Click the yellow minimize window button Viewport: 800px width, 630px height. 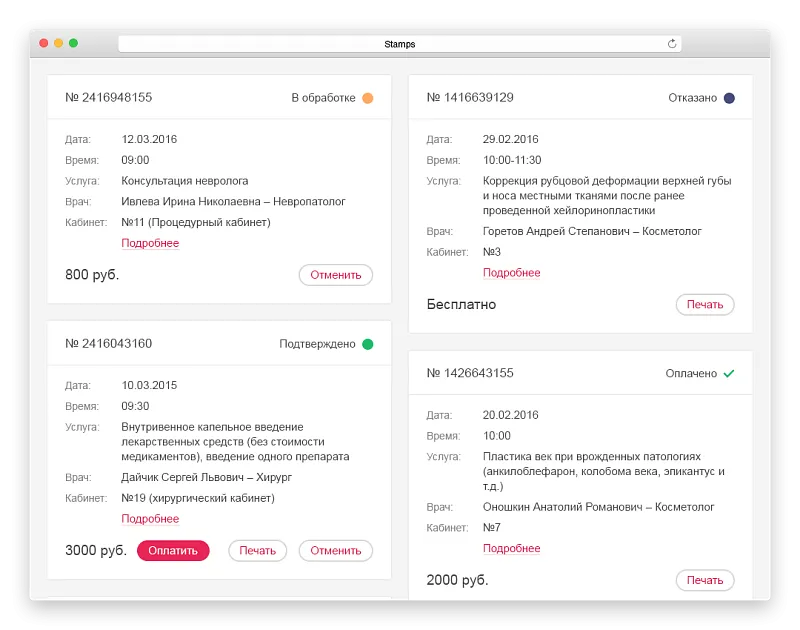pos(58,44)
